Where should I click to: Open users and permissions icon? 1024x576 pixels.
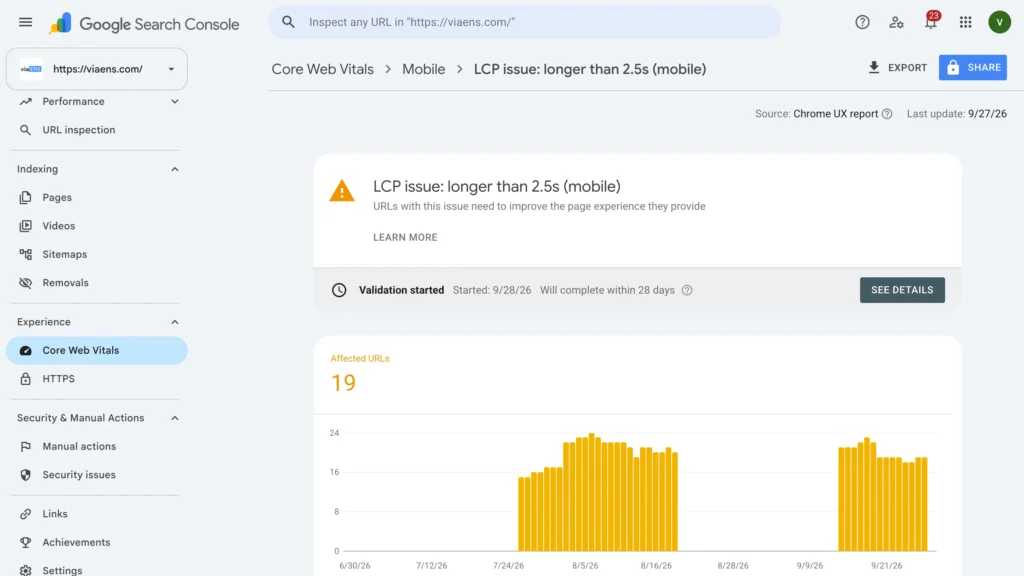click(x=896, y=22)
